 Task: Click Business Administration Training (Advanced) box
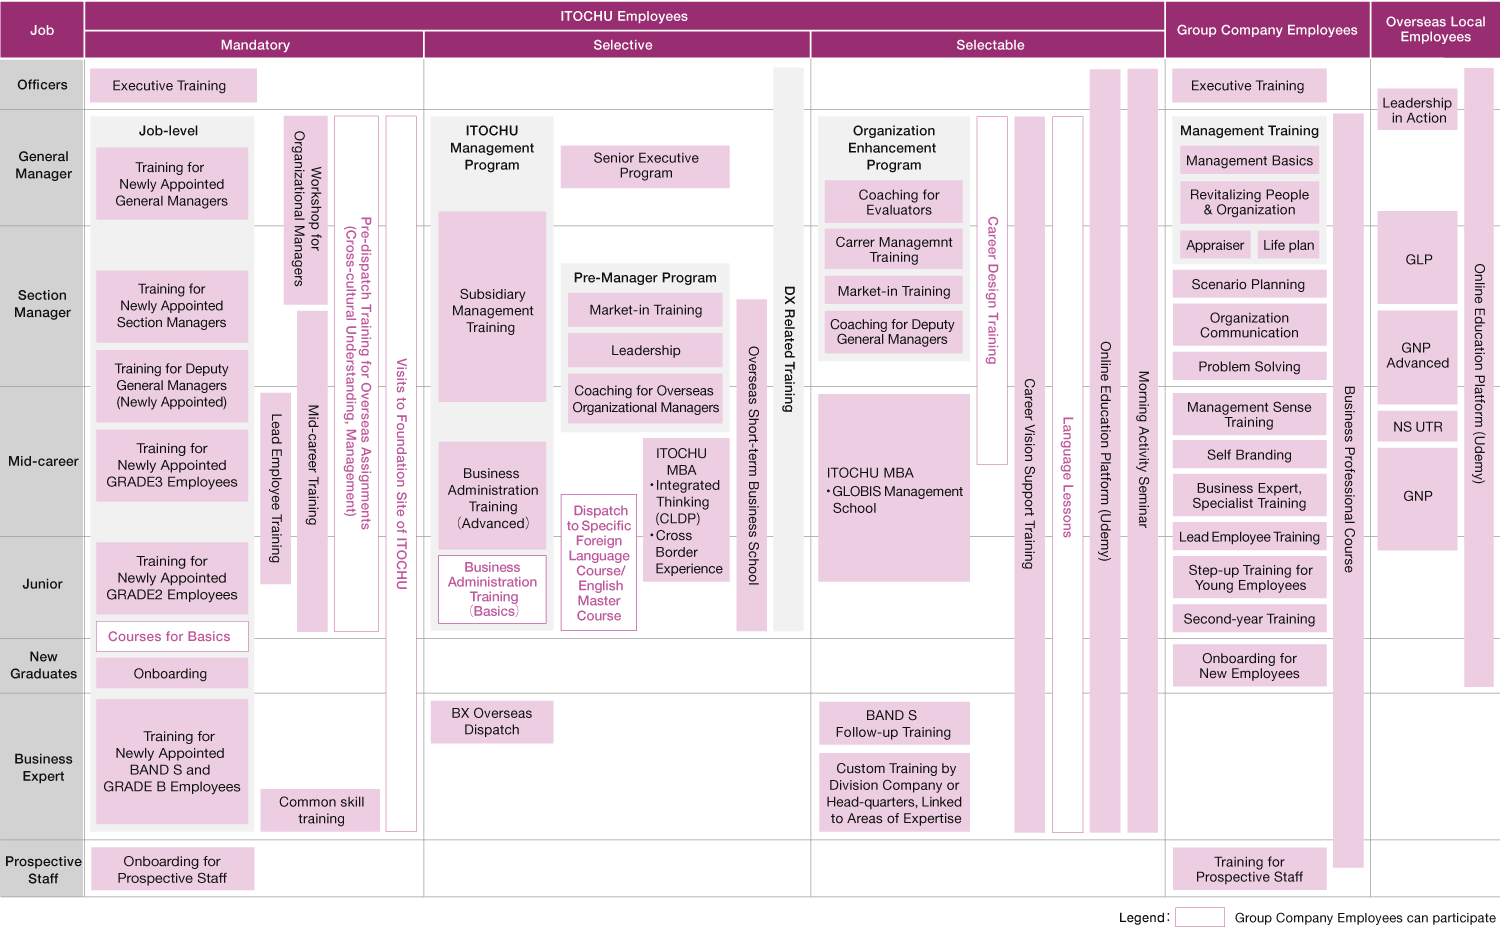point(492,497)
